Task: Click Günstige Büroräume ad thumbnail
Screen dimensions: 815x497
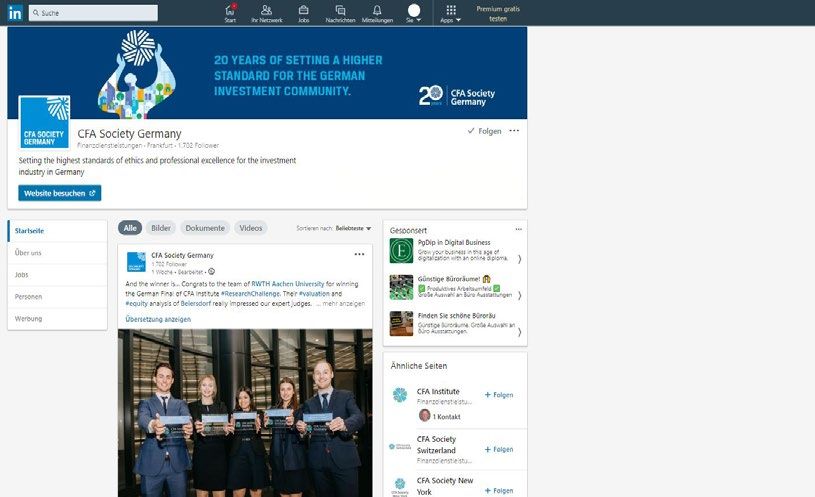Action: pos(401,287)
